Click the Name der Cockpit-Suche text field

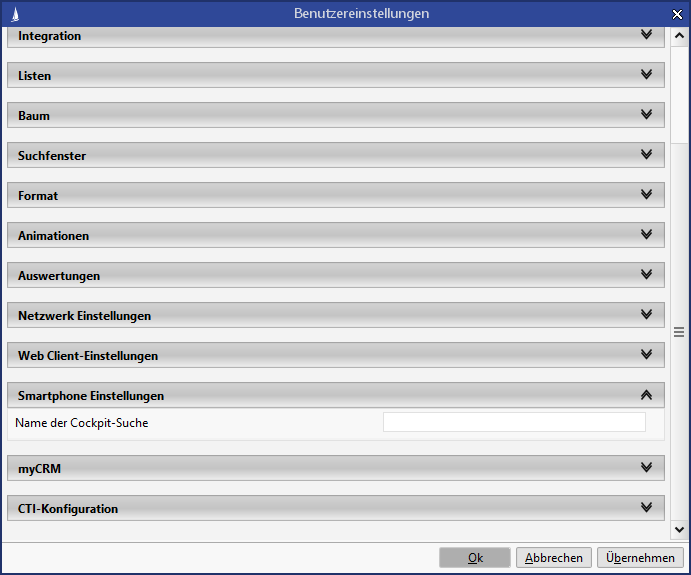(x=514, y=422)
